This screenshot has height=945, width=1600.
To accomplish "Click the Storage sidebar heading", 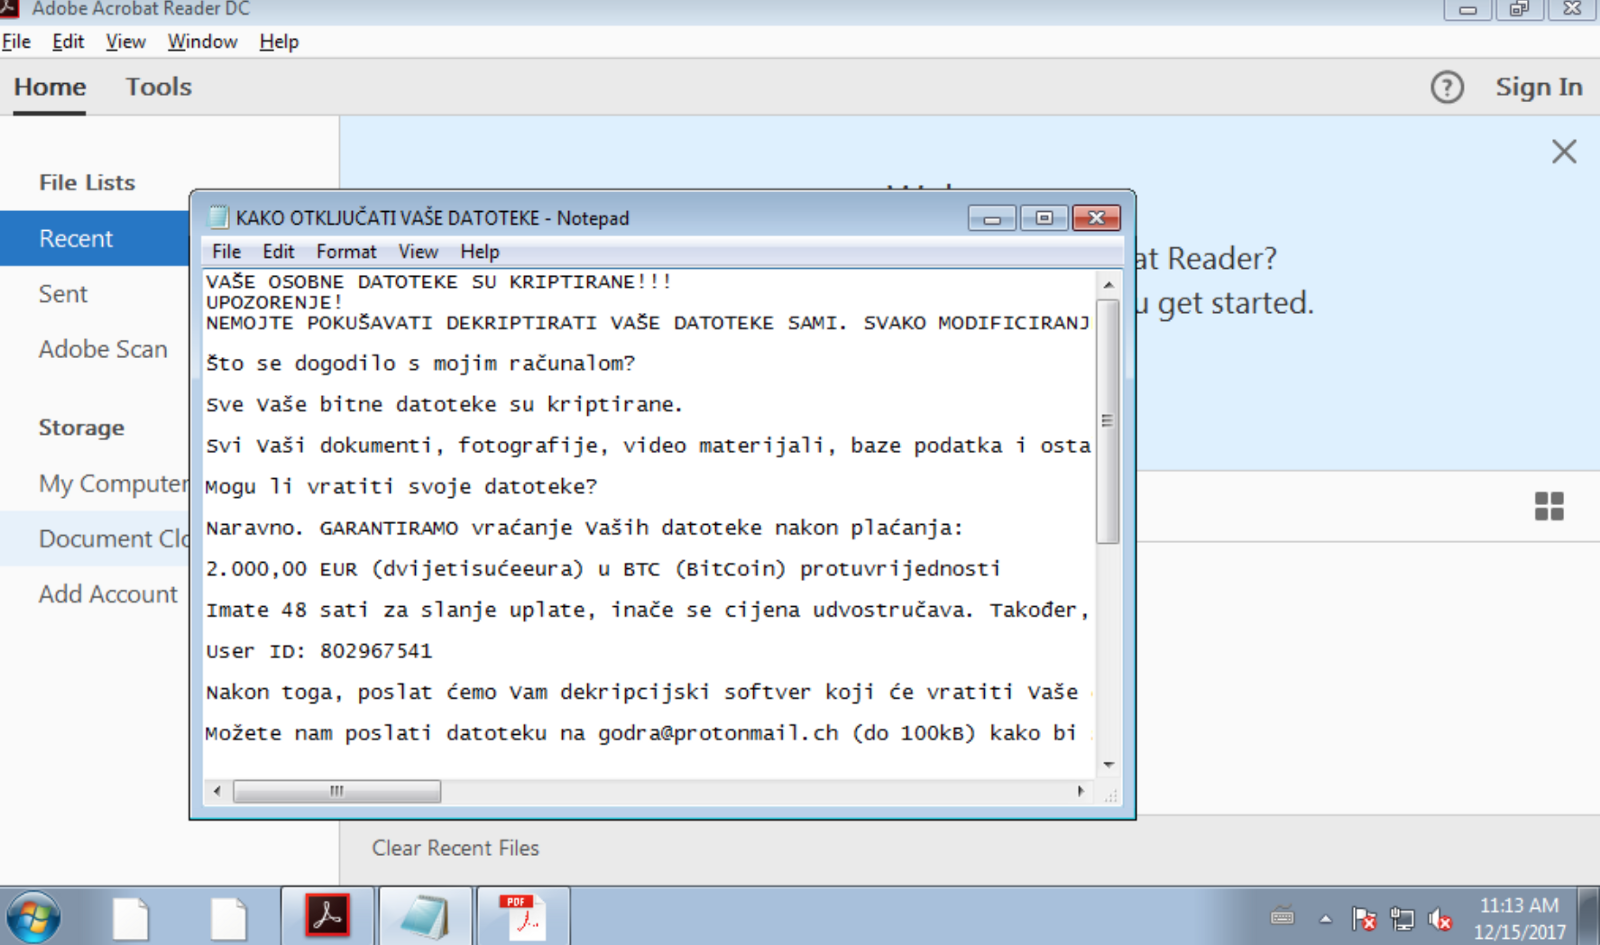I will coord(81,428).
